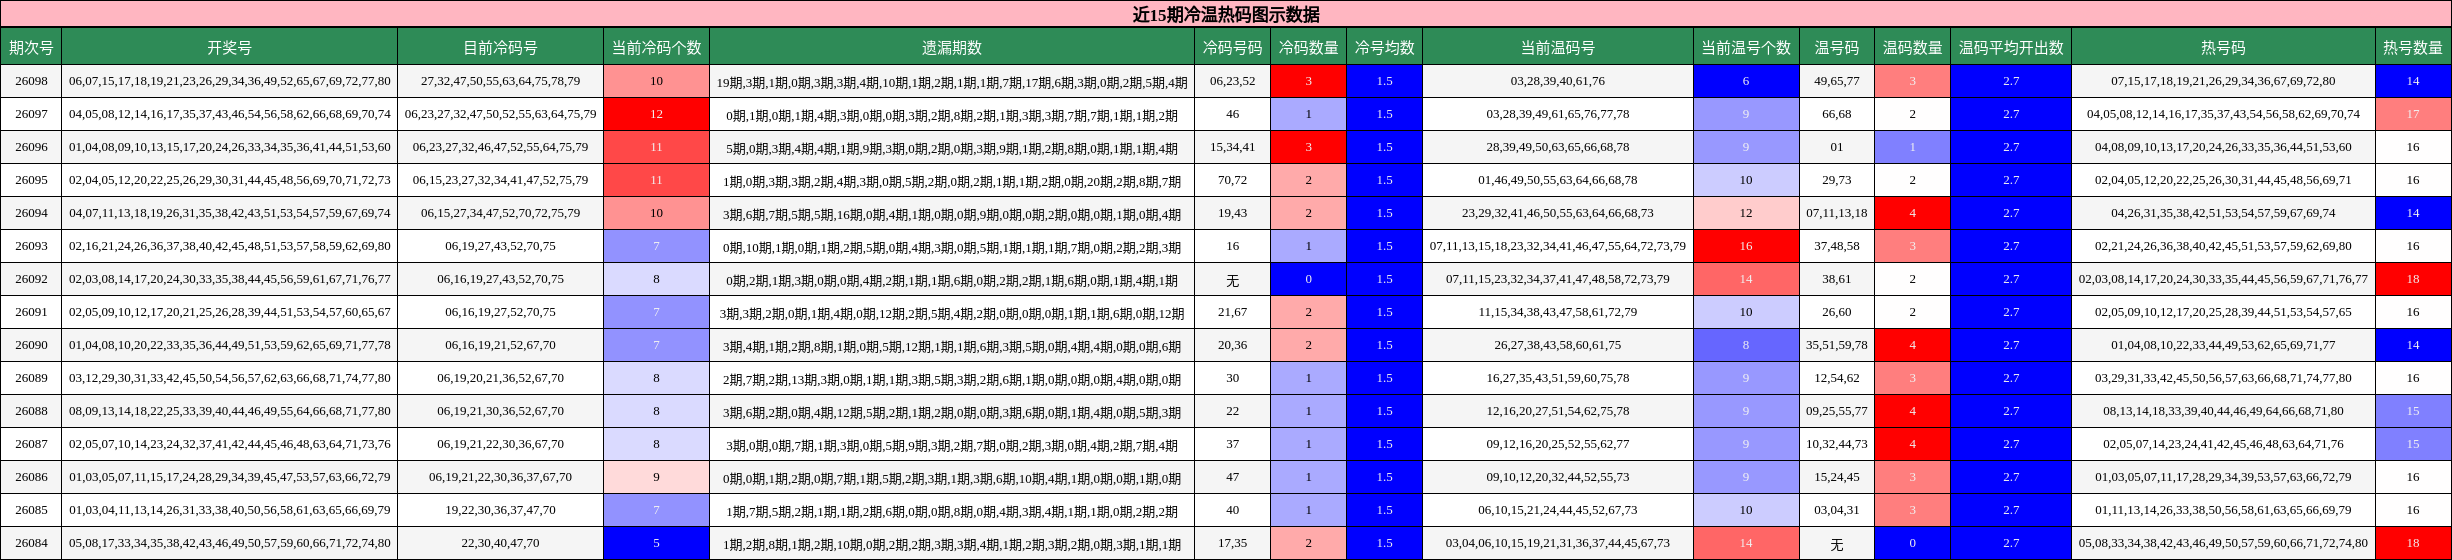This screenshot has height=560, width=2452.
Task: Select the 遗漏期数 column header
Action: [x=952, y=47]
